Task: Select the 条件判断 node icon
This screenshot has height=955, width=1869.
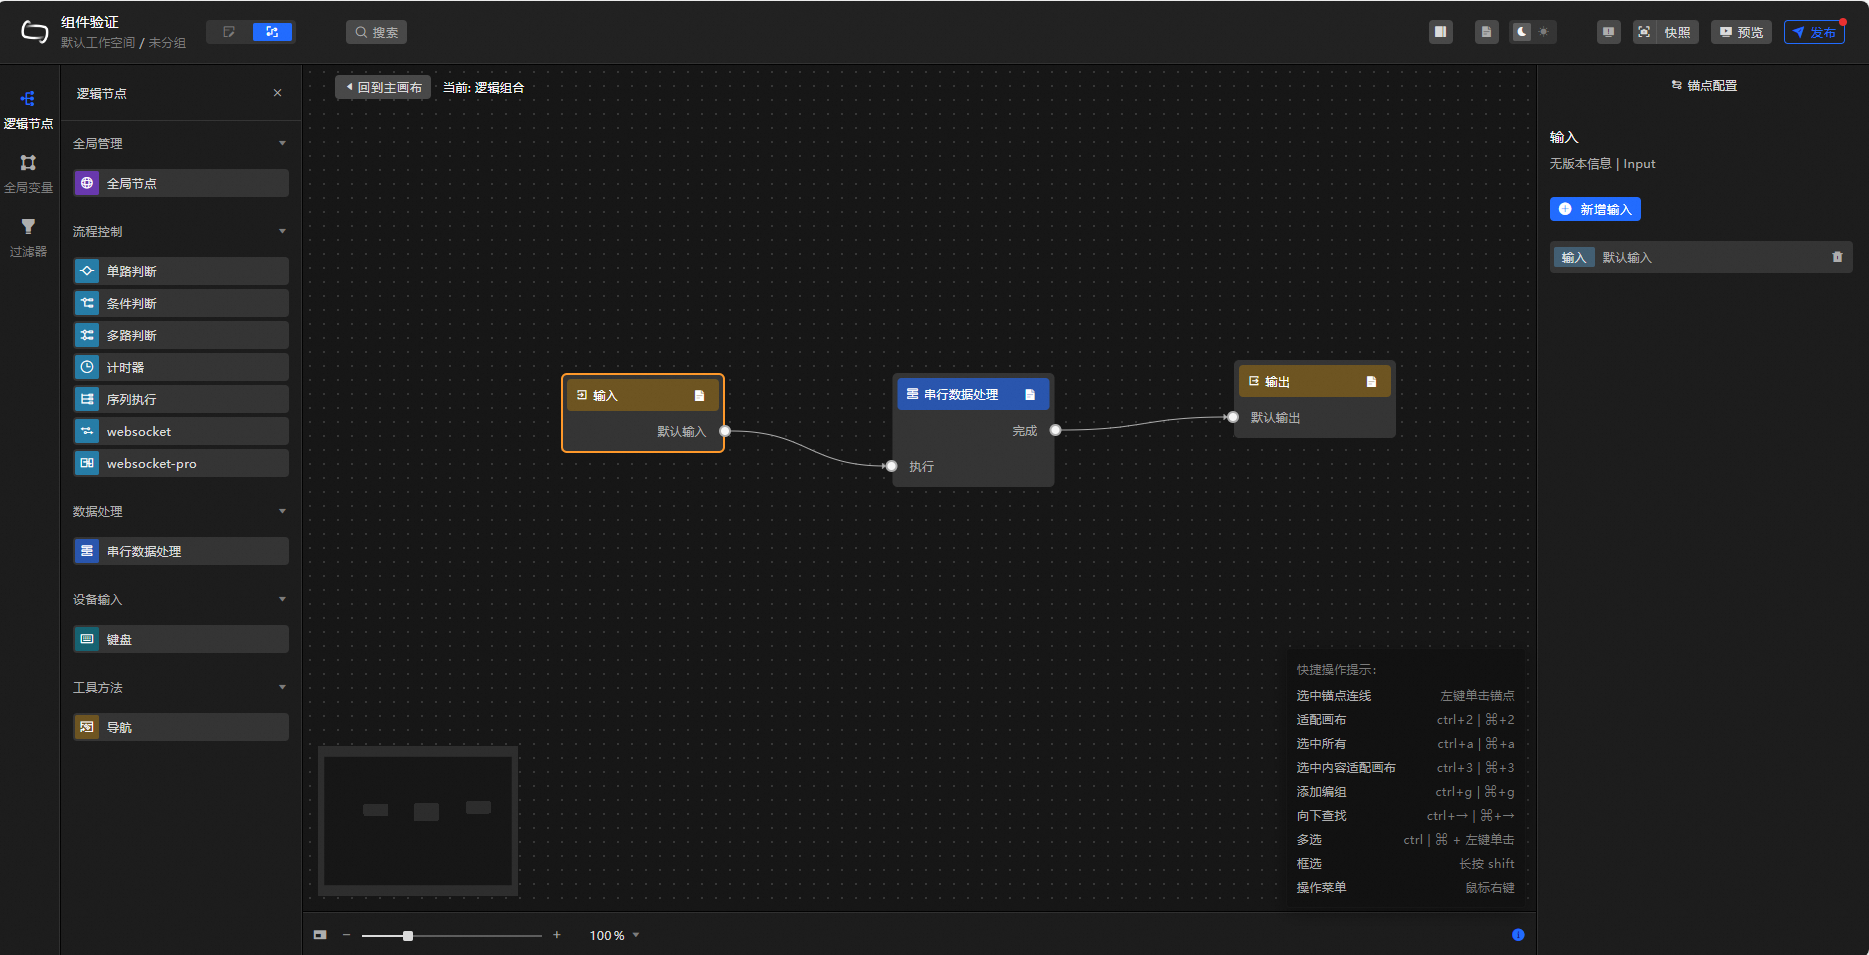Action: [87, 303]
